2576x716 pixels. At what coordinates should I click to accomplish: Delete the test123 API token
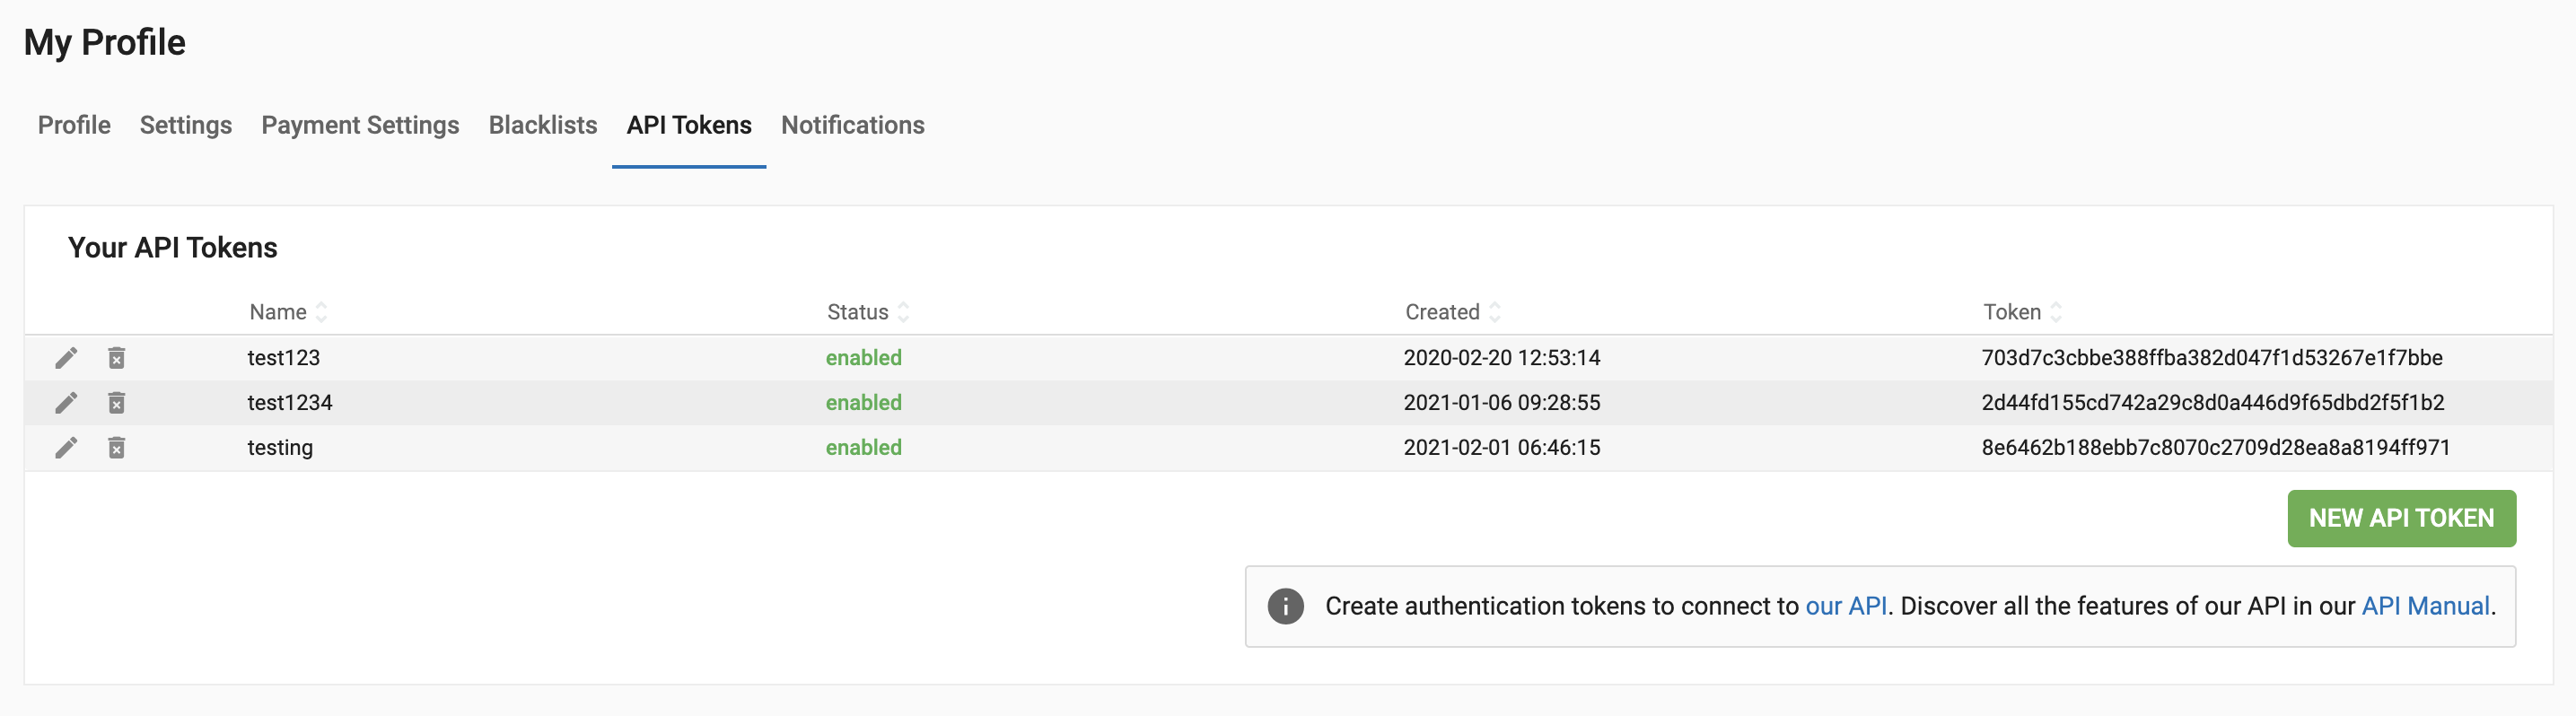(x=117, y=358)
